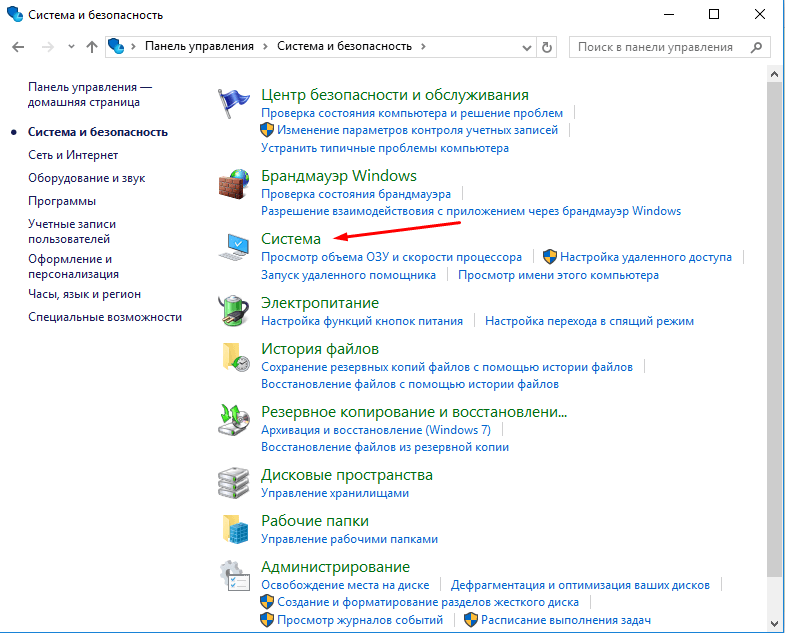Click Настройка функций кнопок питания link
785x633 pixels.
point(362,321)
